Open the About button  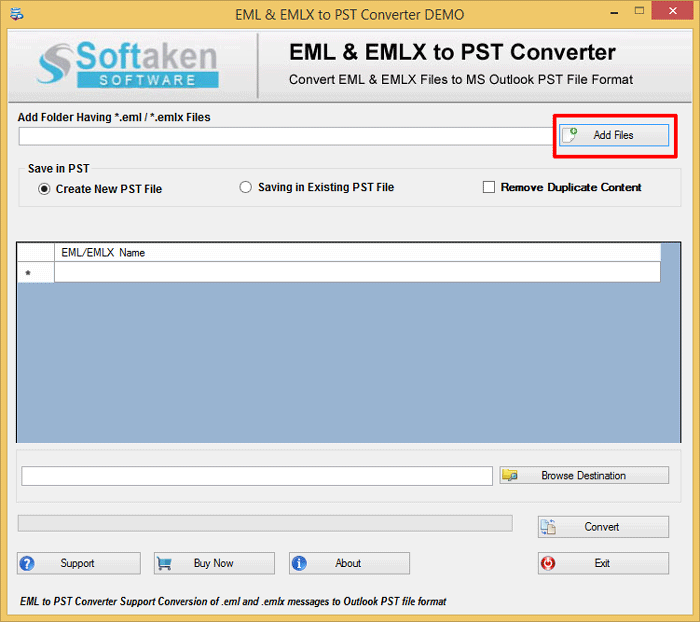[349, 564]
